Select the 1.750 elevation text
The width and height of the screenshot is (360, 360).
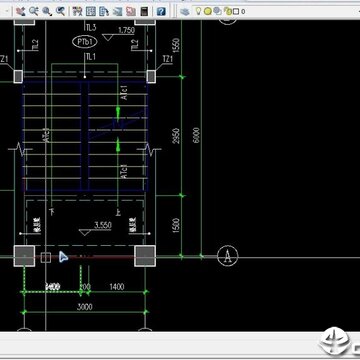126,30
